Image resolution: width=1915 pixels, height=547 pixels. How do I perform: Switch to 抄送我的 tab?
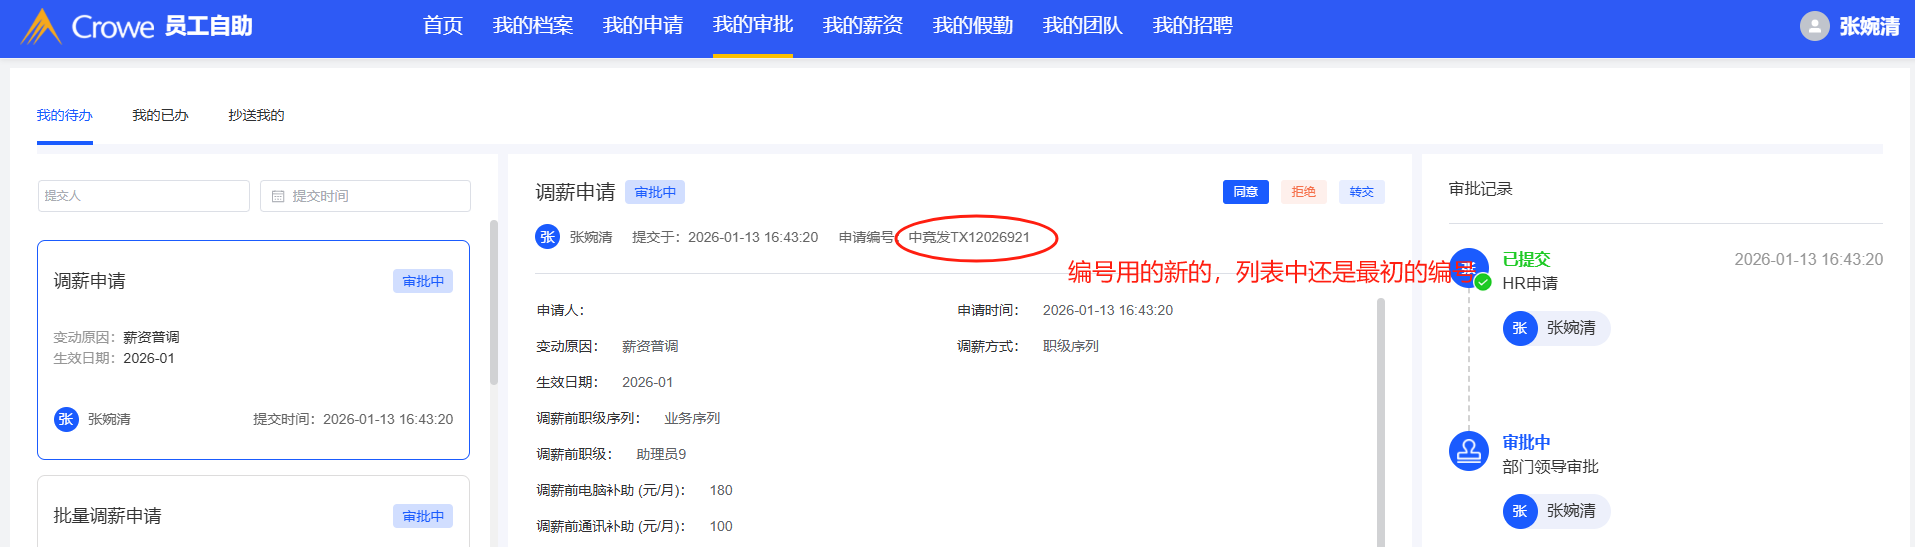point(256,115)
